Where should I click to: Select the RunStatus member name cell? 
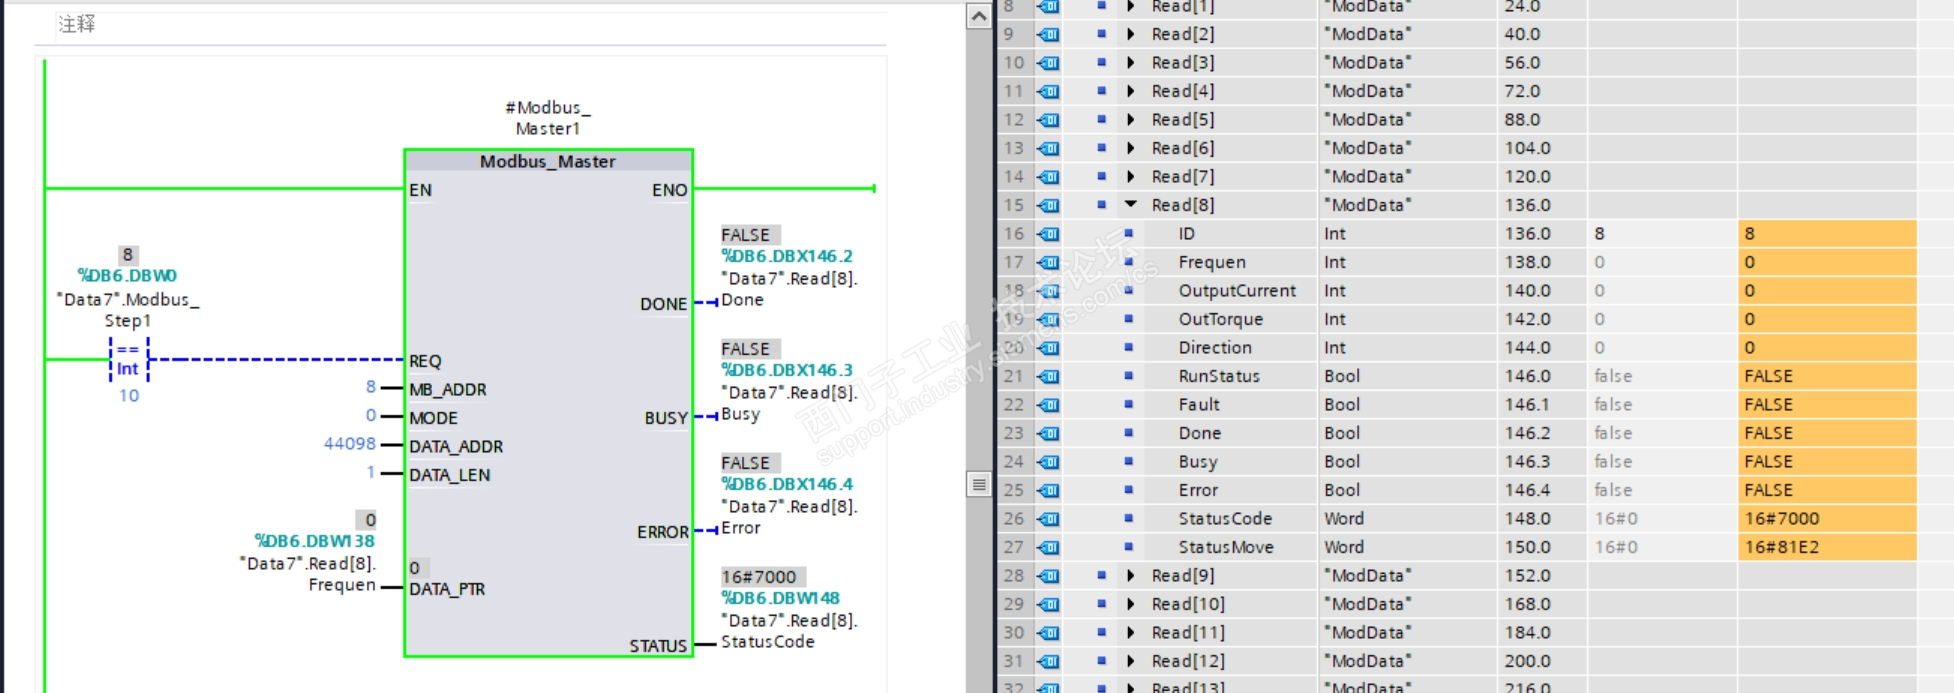pos(1219,376)
